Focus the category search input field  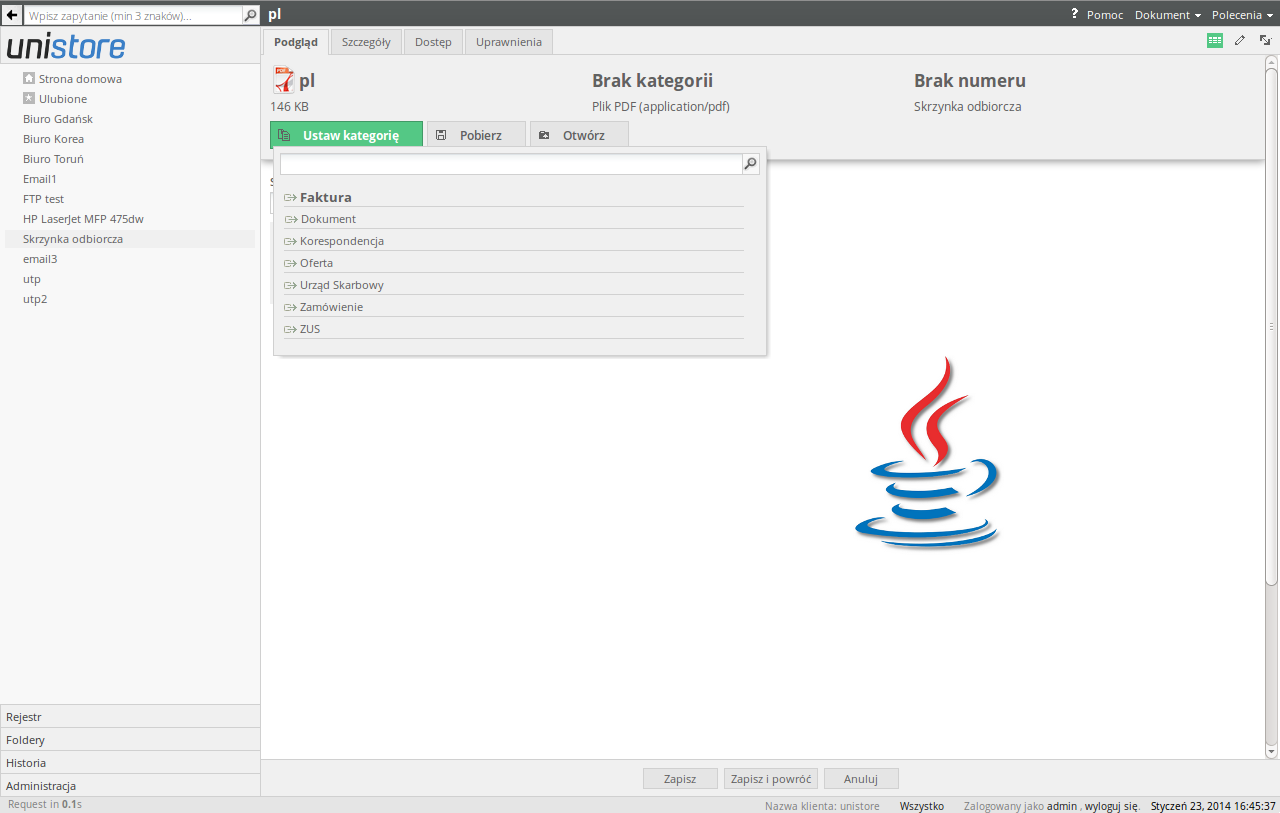point(511,164)
